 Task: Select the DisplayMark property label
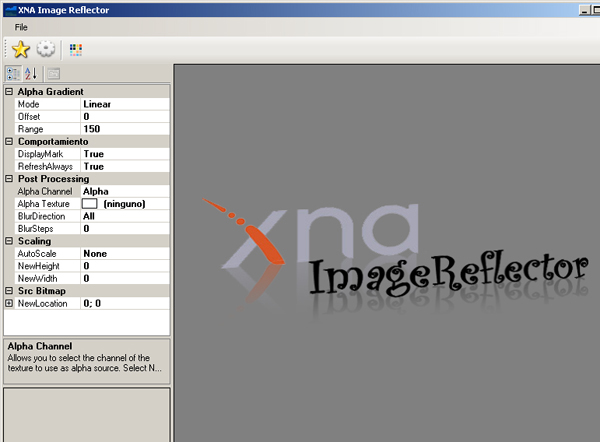[x=41, y=154]
